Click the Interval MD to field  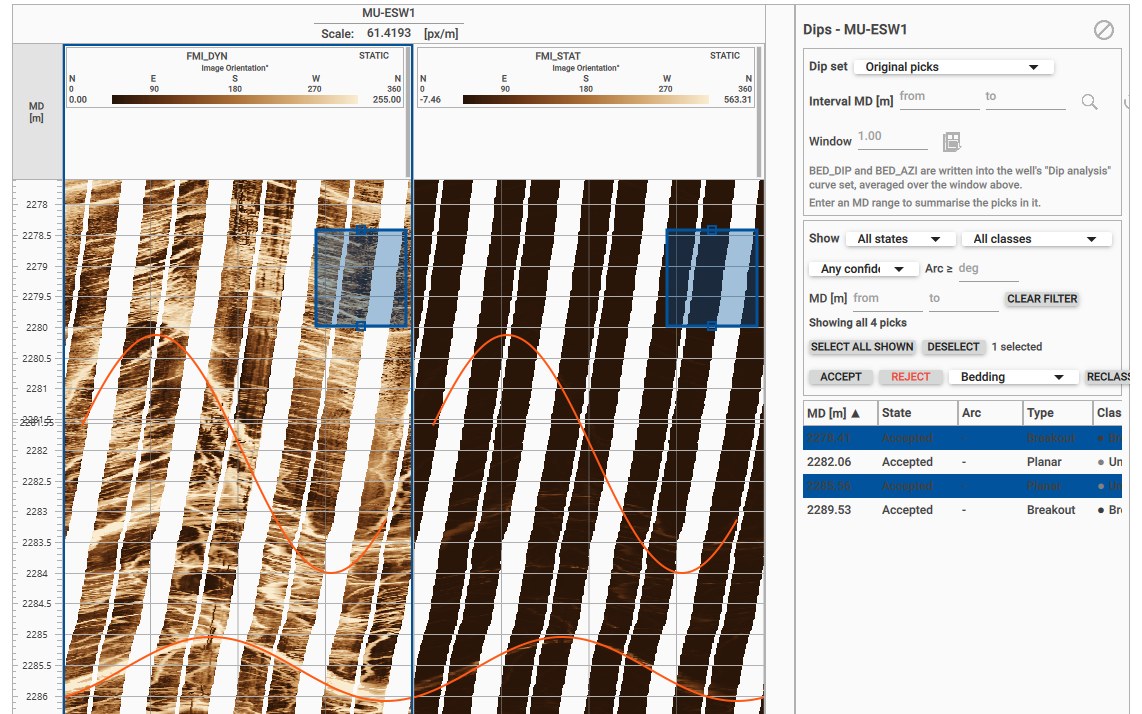1025,98
